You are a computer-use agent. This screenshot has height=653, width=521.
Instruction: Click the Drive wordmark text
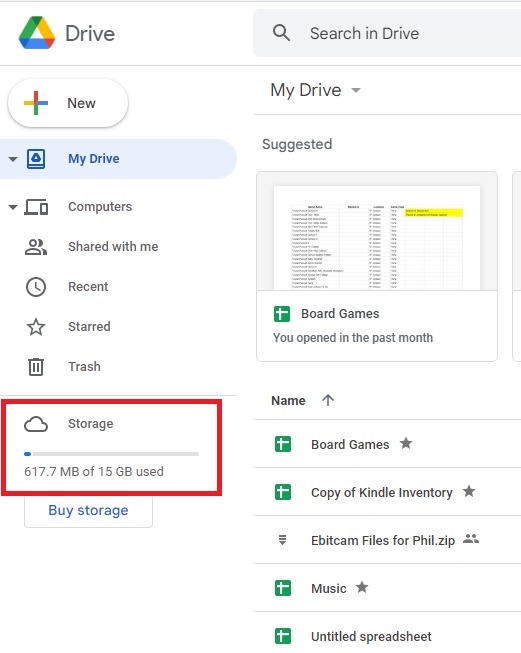(x=90, y=34)
